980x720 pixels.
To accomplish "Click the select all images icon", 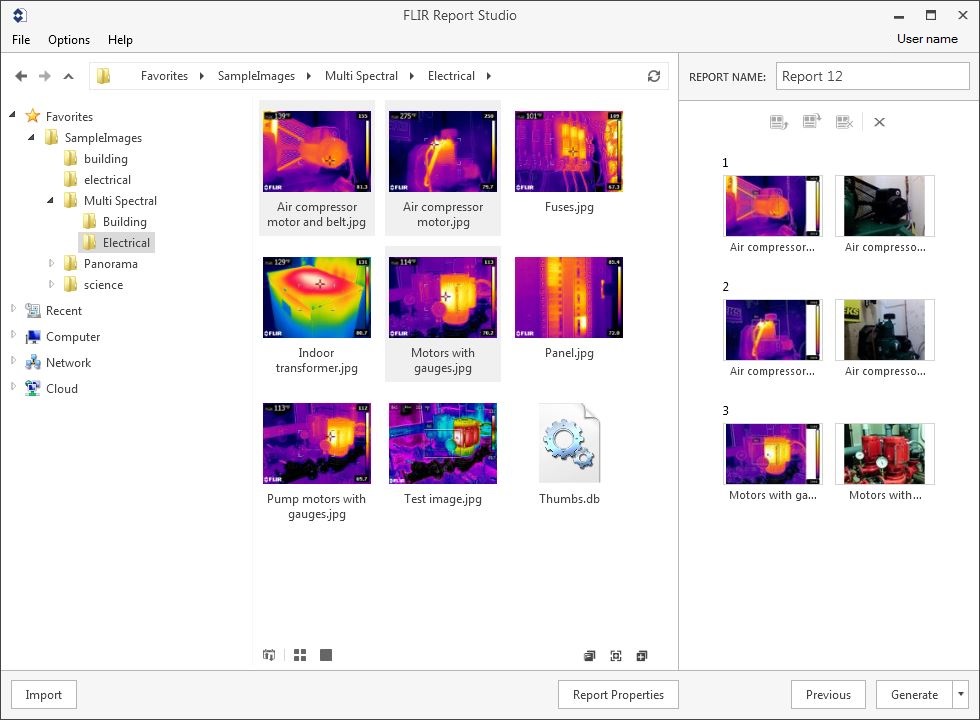I will coord(616,656).
